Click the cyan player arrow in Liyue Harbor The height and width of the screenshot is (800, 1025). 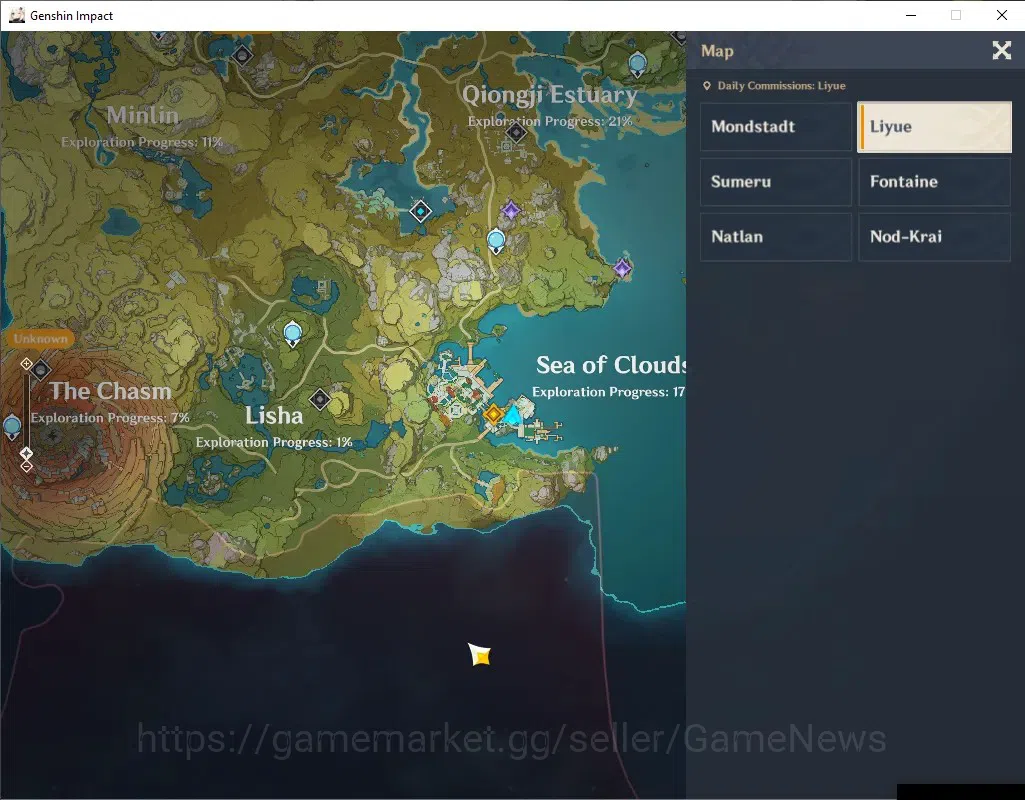[x=513, y=414]
